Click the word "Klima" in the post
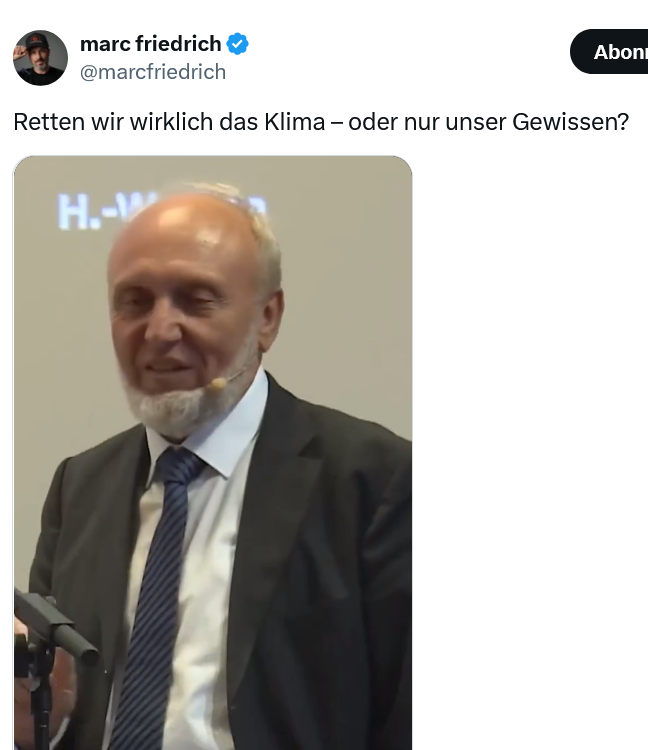The width and height of the screenshot is (648, 750). [x=295, y=122]
